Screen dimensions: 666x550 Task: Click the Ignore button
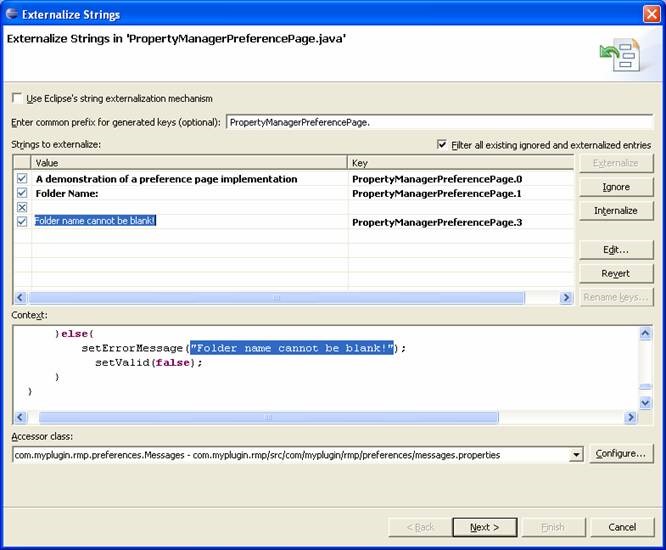click(x=616, y=187)
